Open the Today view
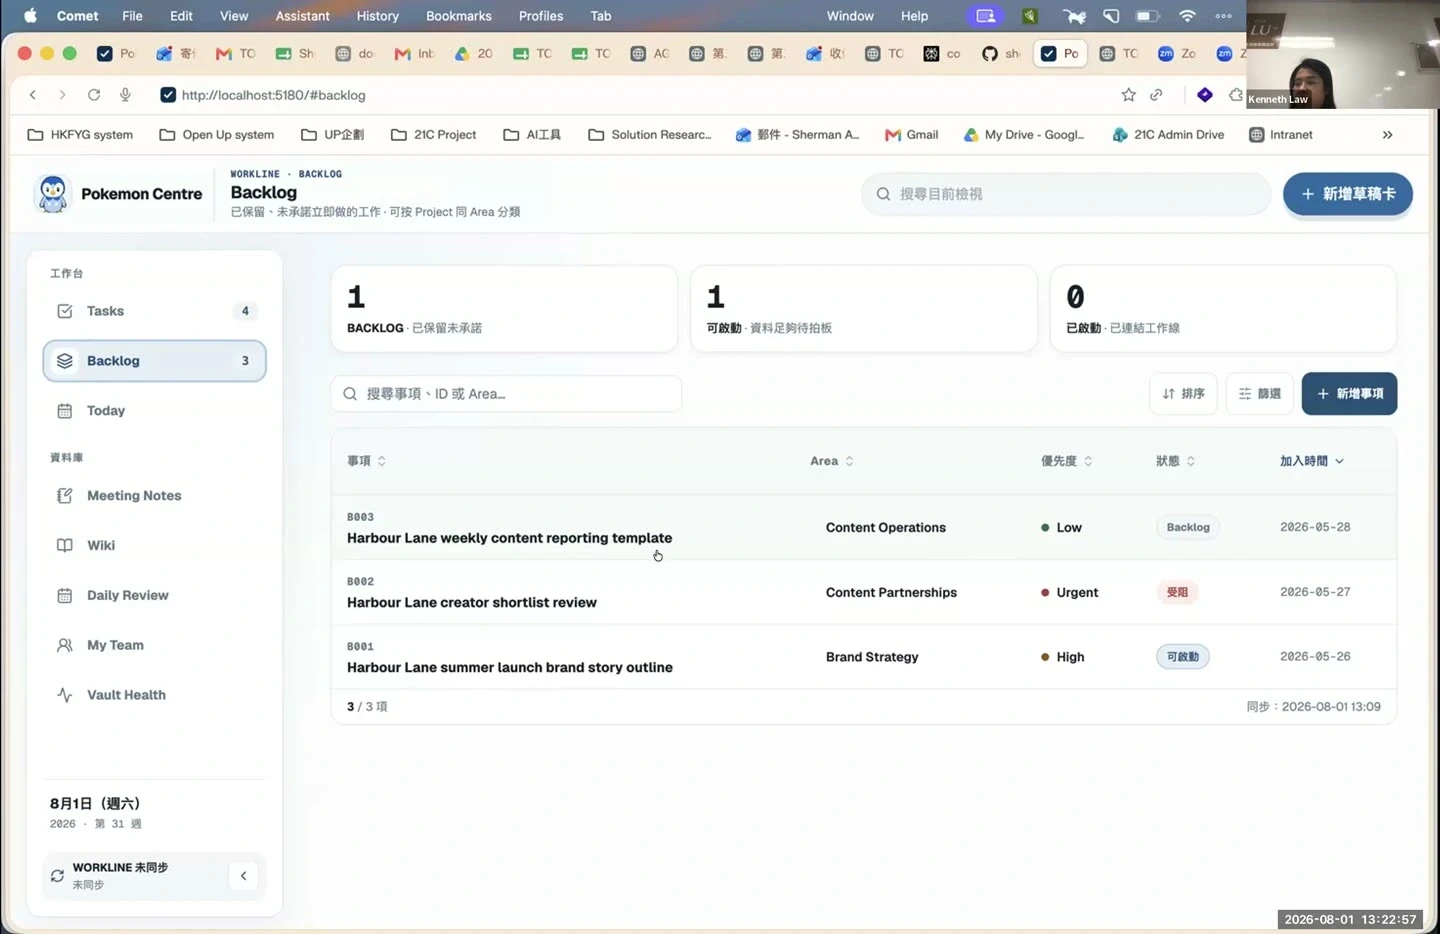The width and height of the screenshot is (1440, 934). point(154,411)
